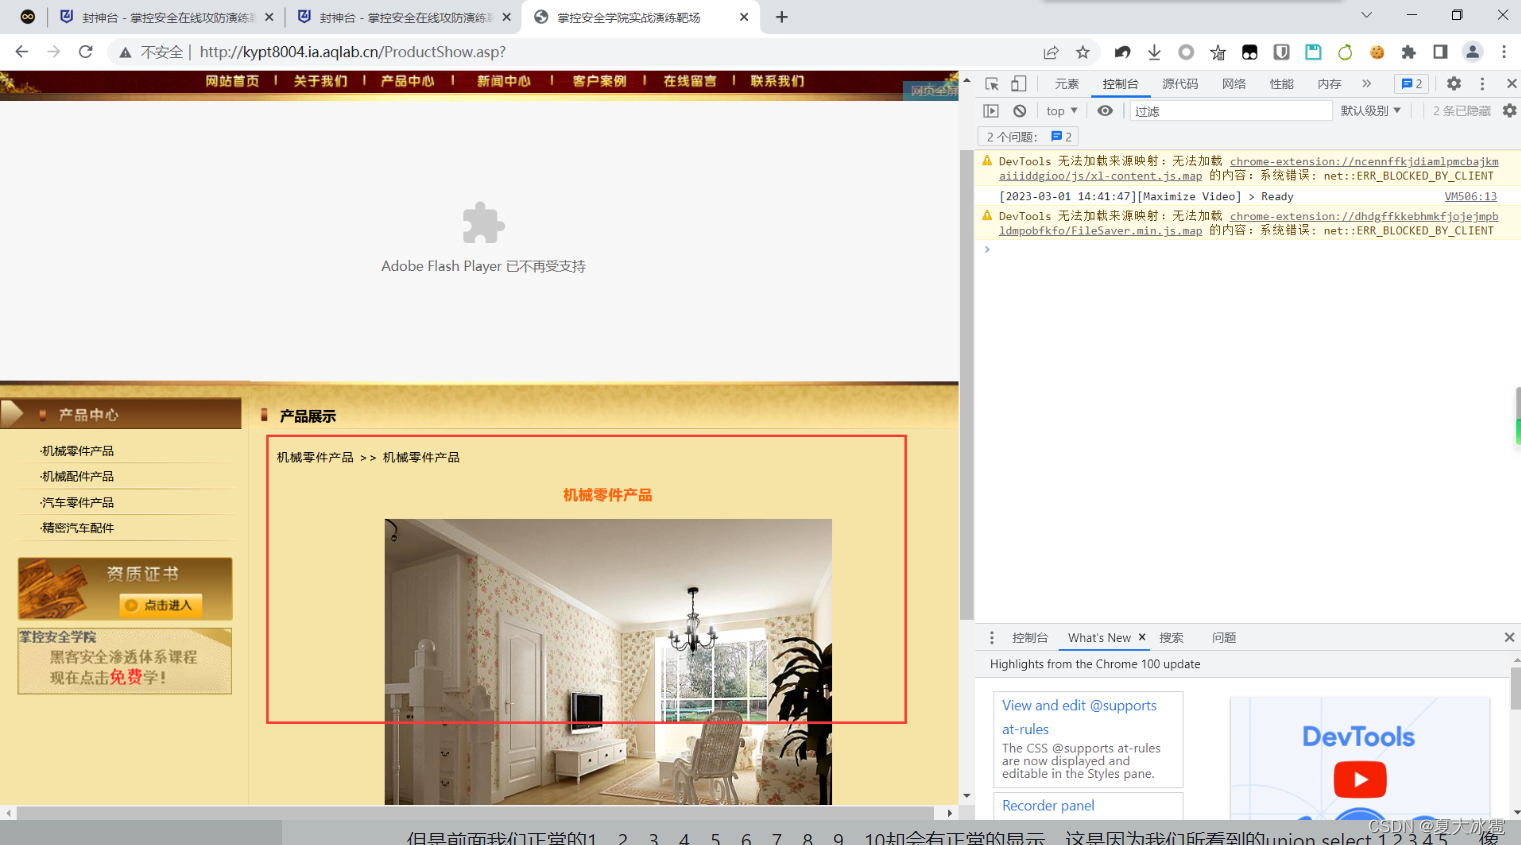Click the 过滤 console filter field
The height and width of the screenshot is (845, 1521).
(x=1231, y=111)
